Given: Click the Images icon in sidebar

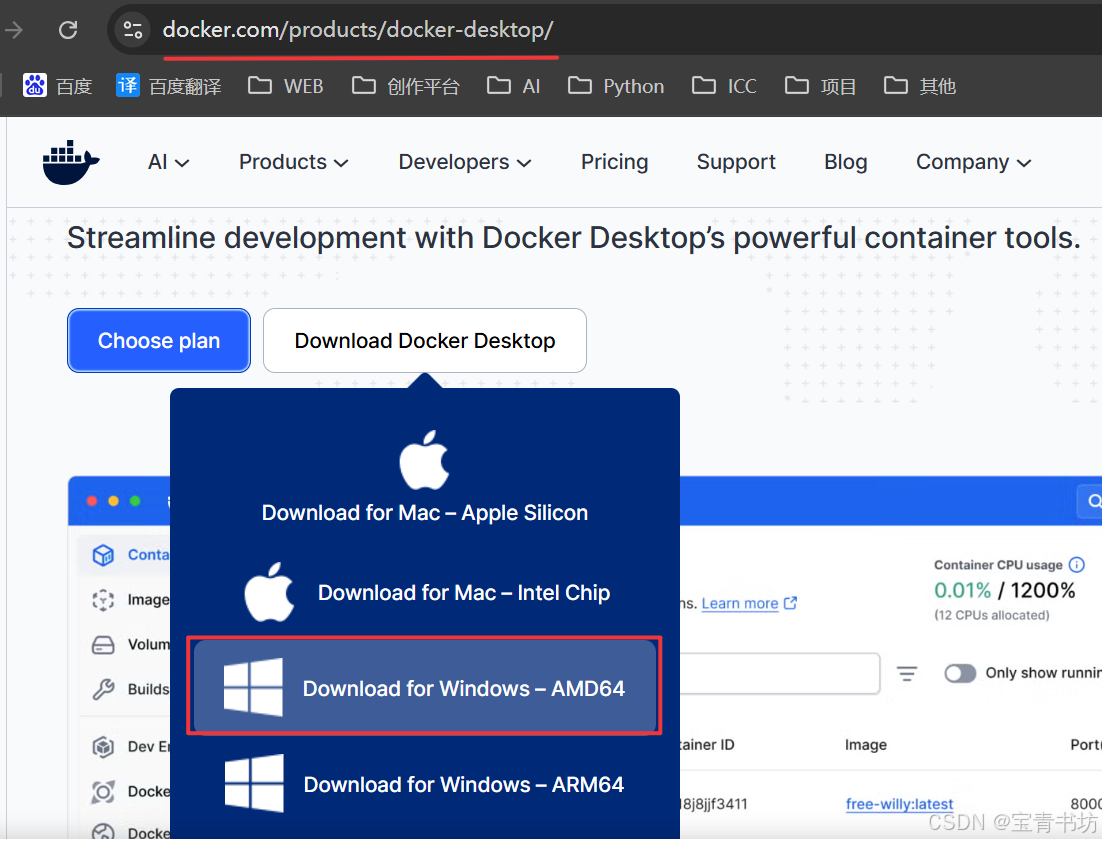Looking at the screenshot, I should pyautogui.click(x=103, y=600).
